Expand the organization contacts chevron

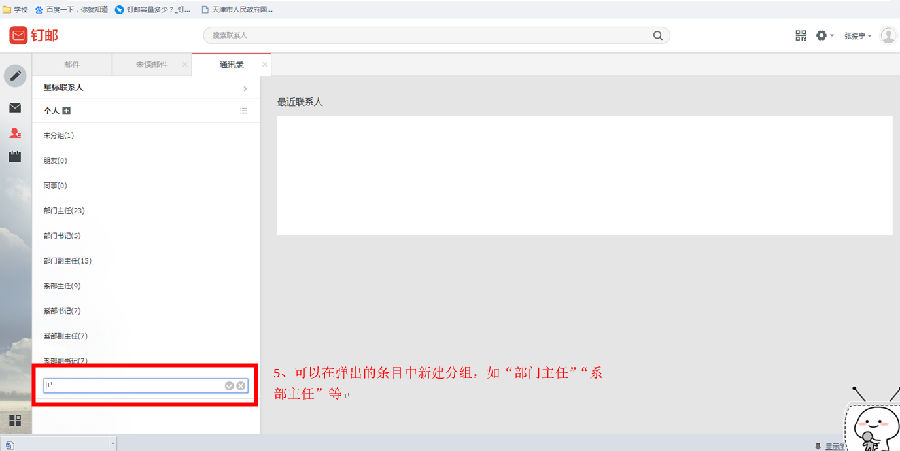[244, 88]
